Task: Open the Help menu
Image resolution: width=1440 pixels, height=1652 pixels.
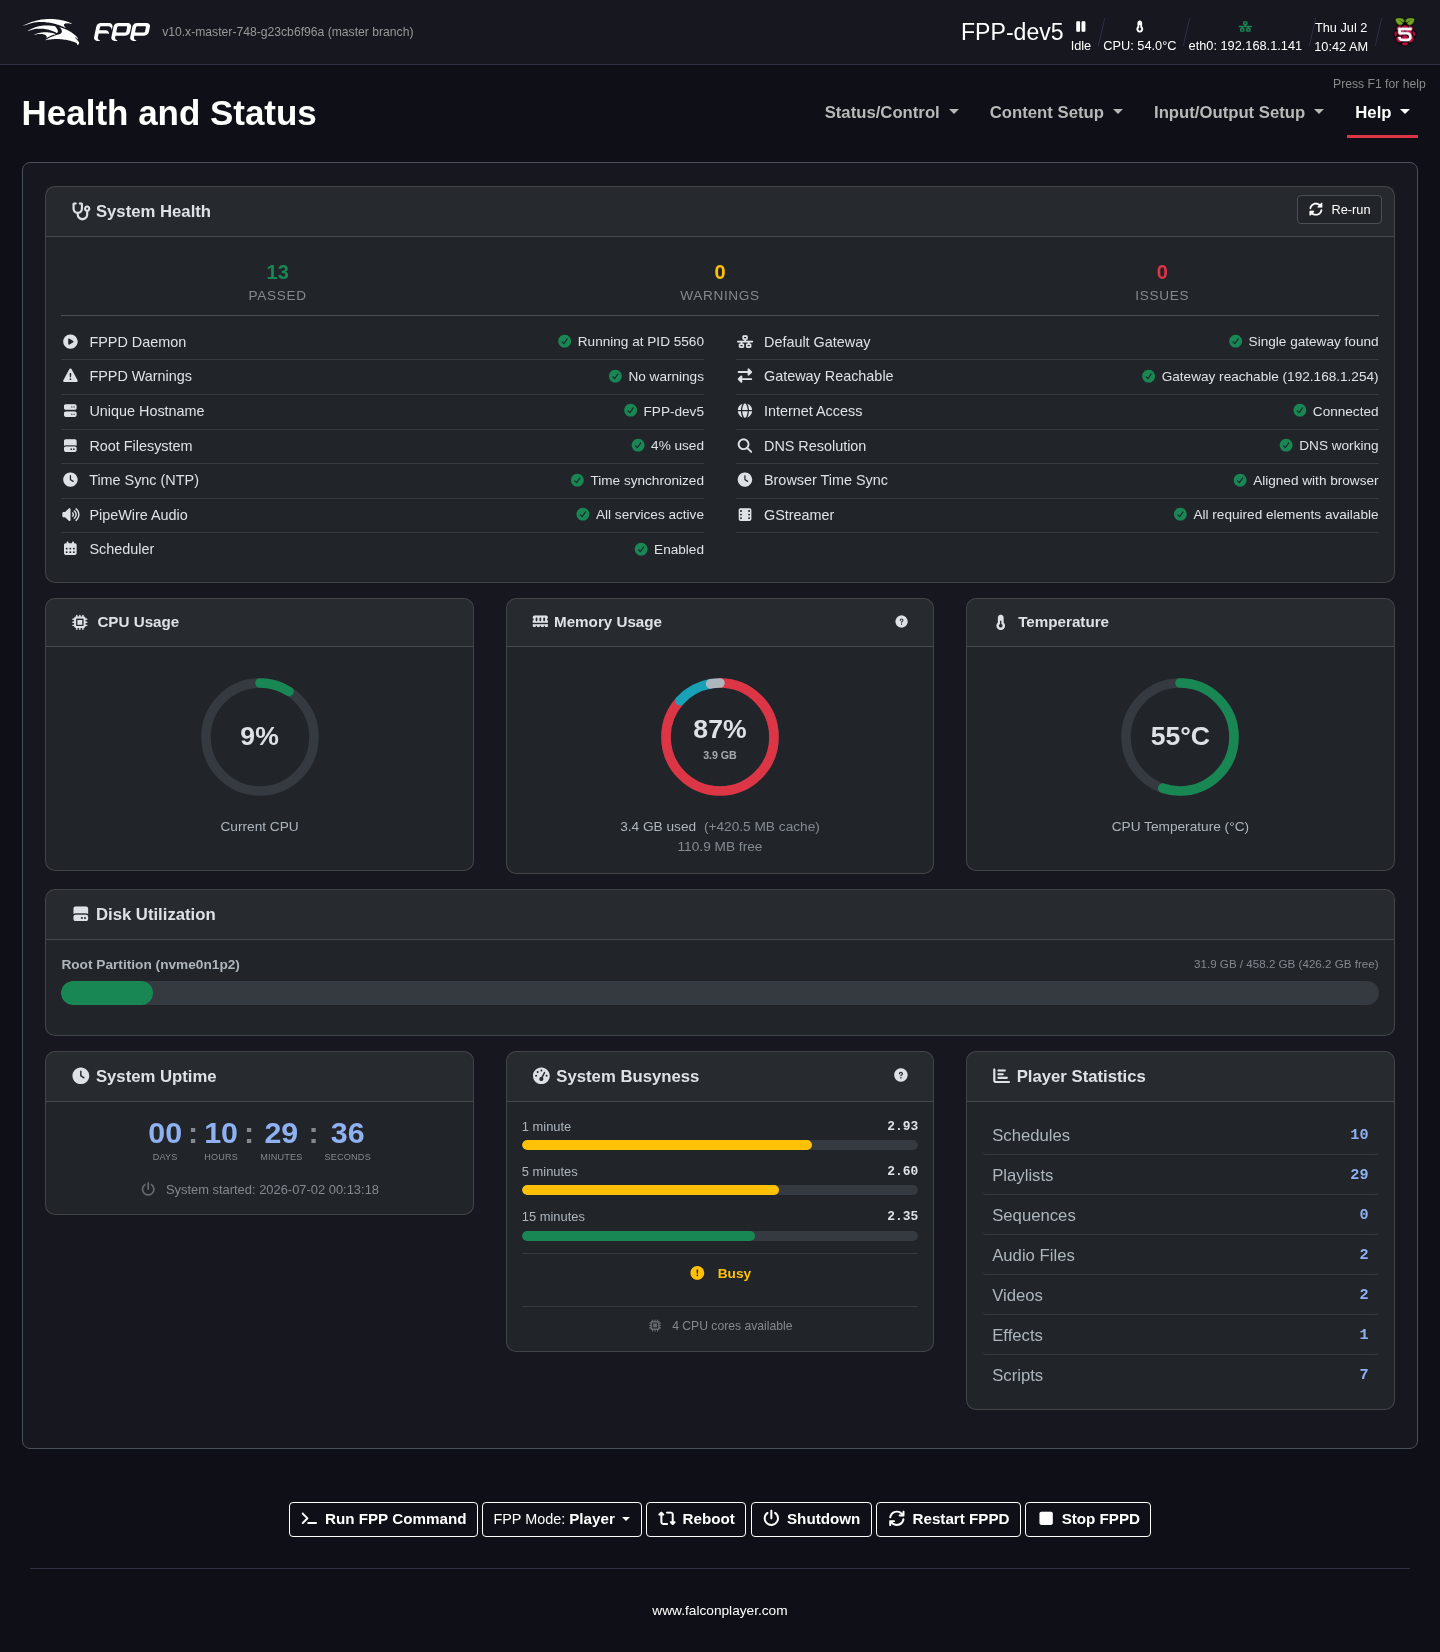Action: (x=1382, y=113)
